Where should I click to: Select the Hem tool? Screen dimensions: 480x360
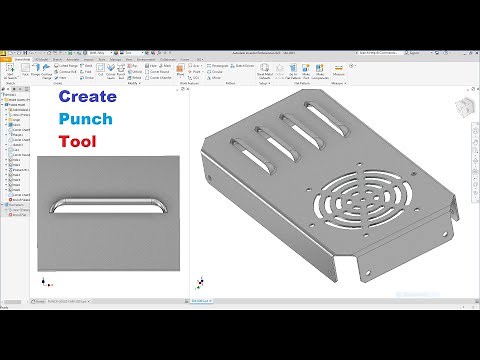pyautogui.click(x=60, y=78)
